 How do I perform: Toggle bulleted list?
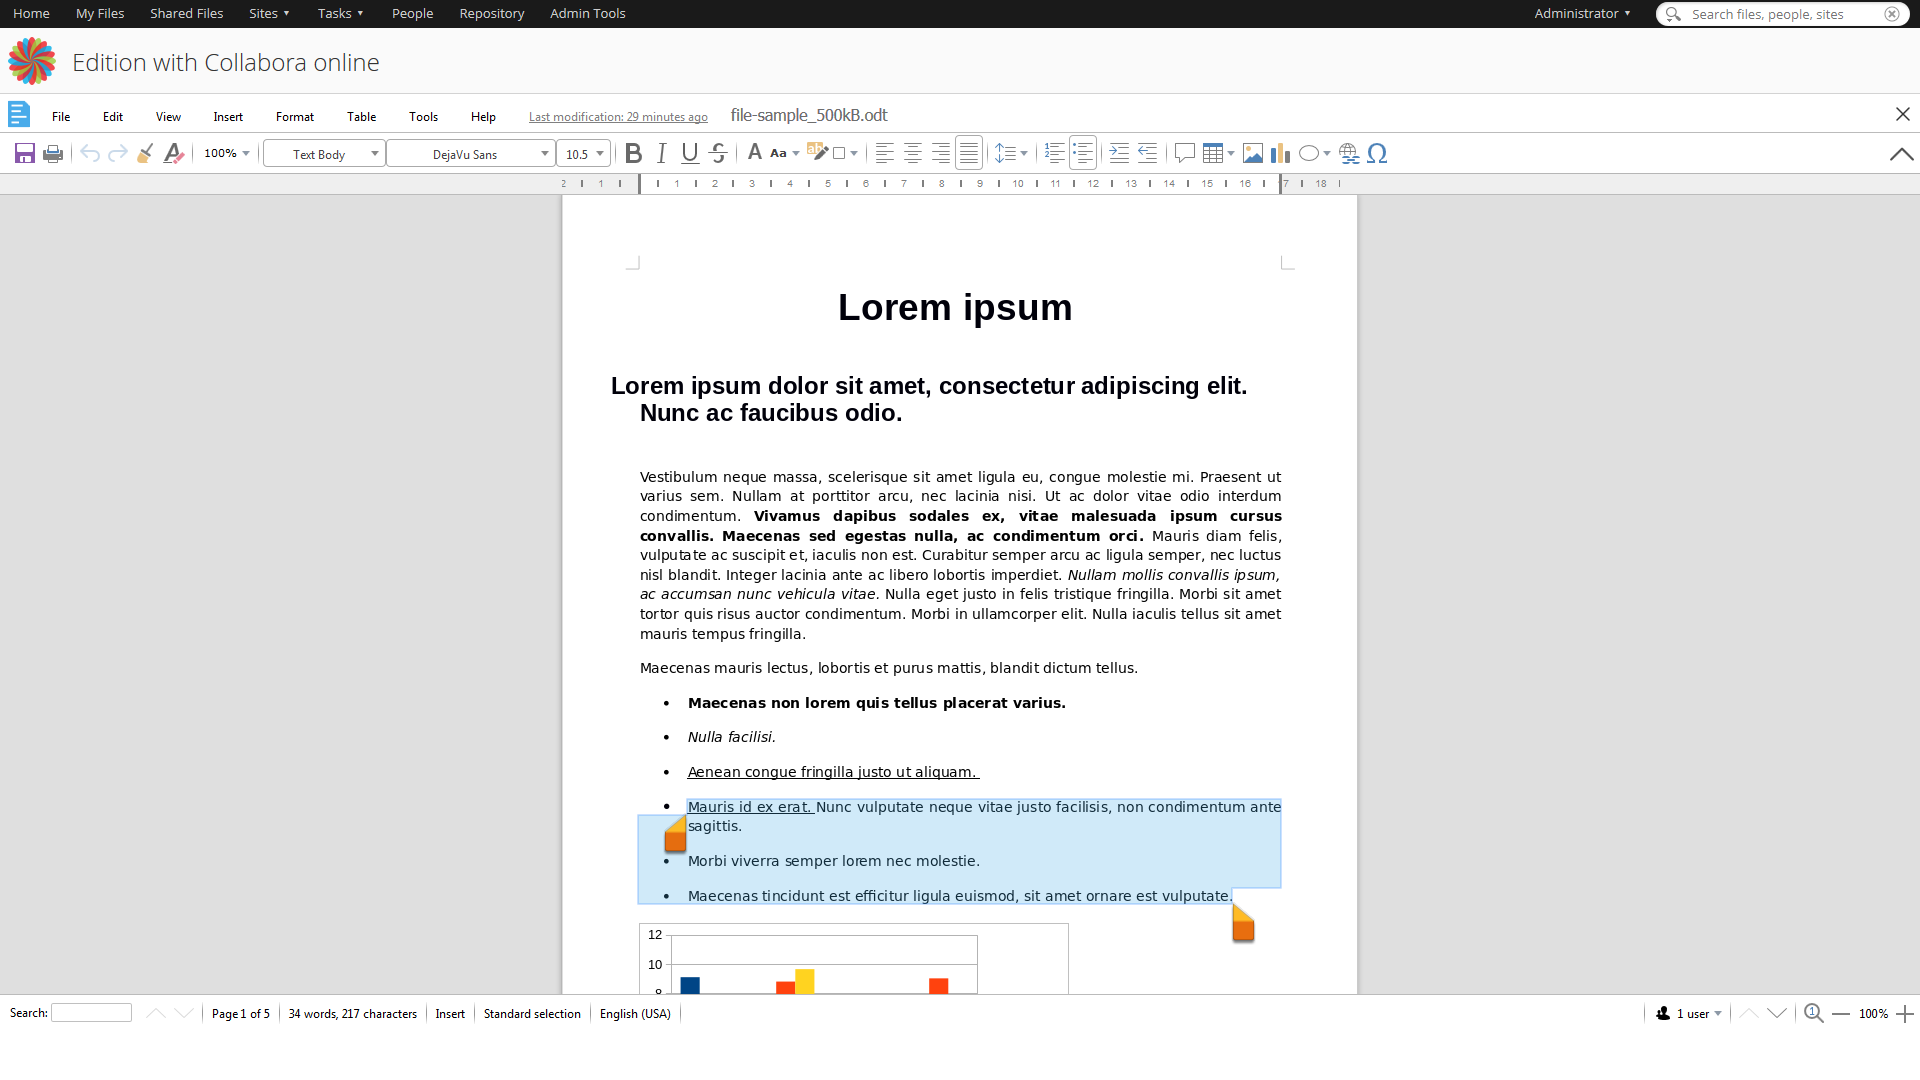click(1083, 153)
